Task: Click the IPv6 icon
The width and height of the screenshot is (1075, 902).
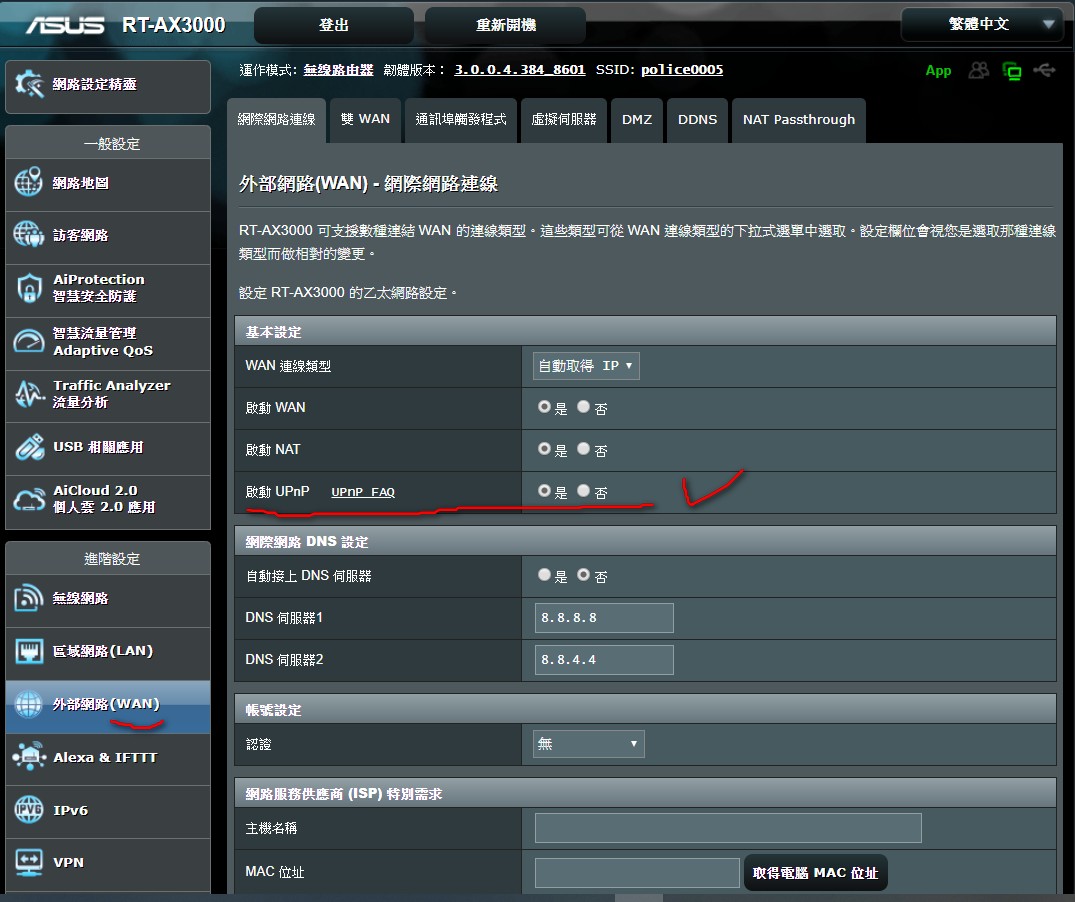Action: coord(29,809)
